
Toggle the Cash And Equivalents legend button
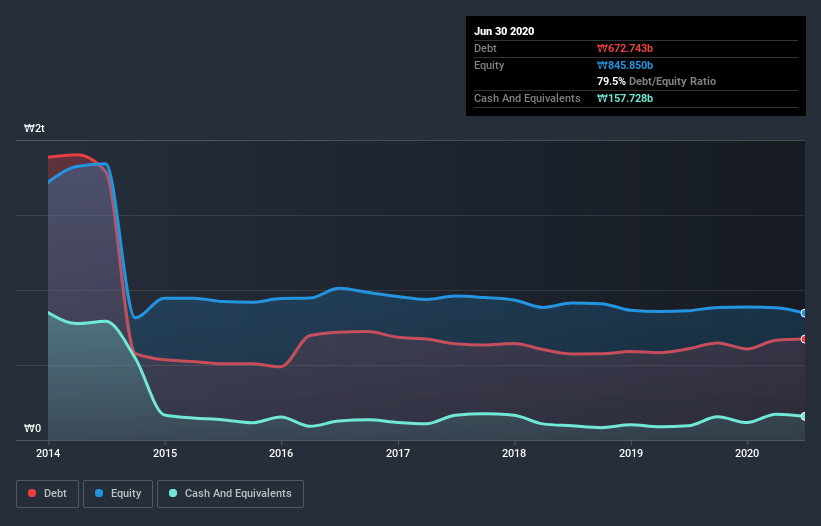tap(230, 494)
